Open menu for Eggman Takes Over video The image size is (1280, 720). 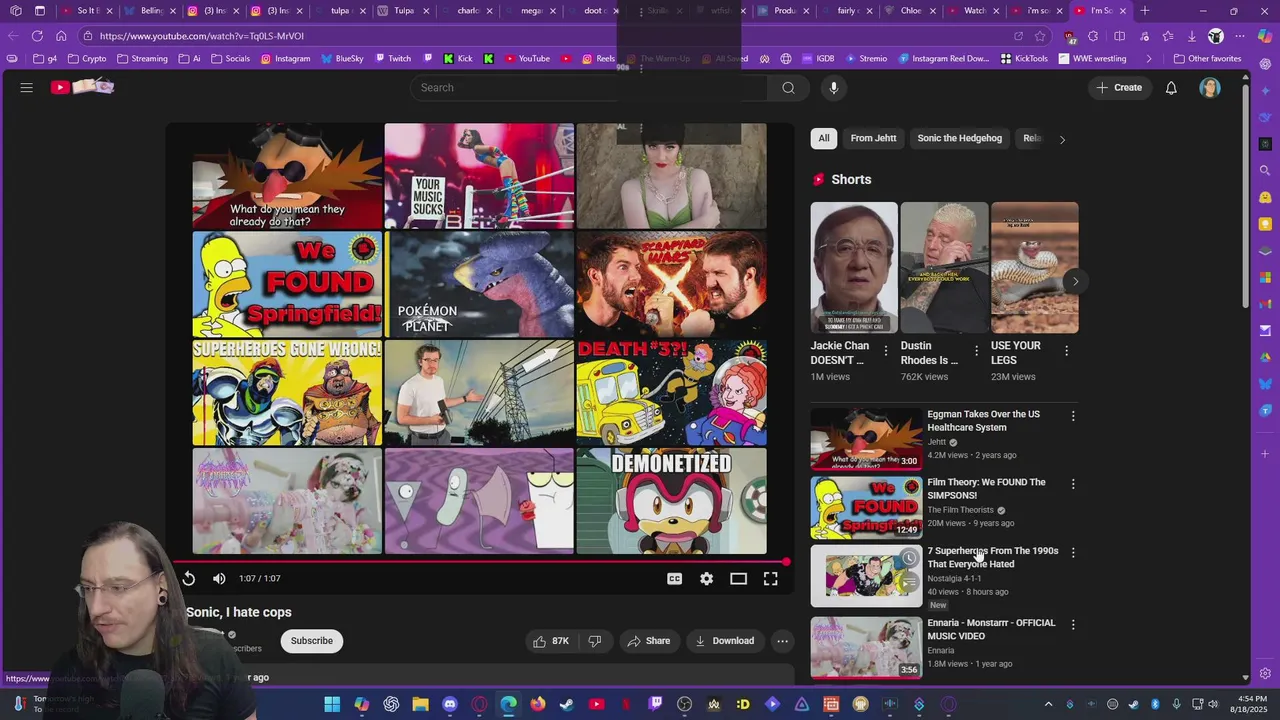coord(1073,416)
